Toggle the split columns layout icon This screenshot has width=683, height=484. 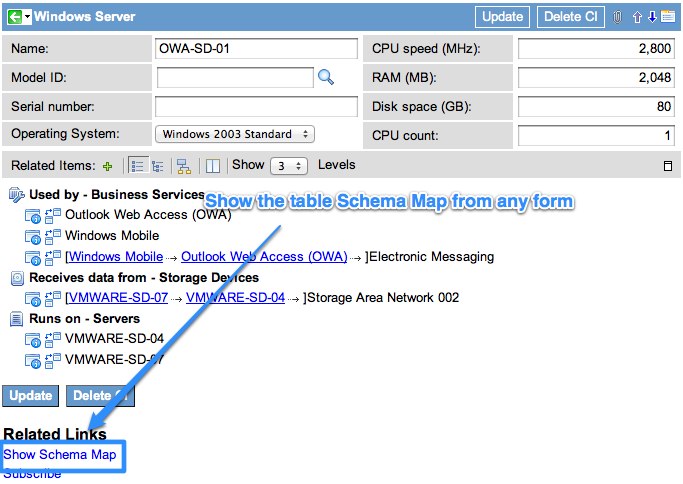(x=212, y=166)
